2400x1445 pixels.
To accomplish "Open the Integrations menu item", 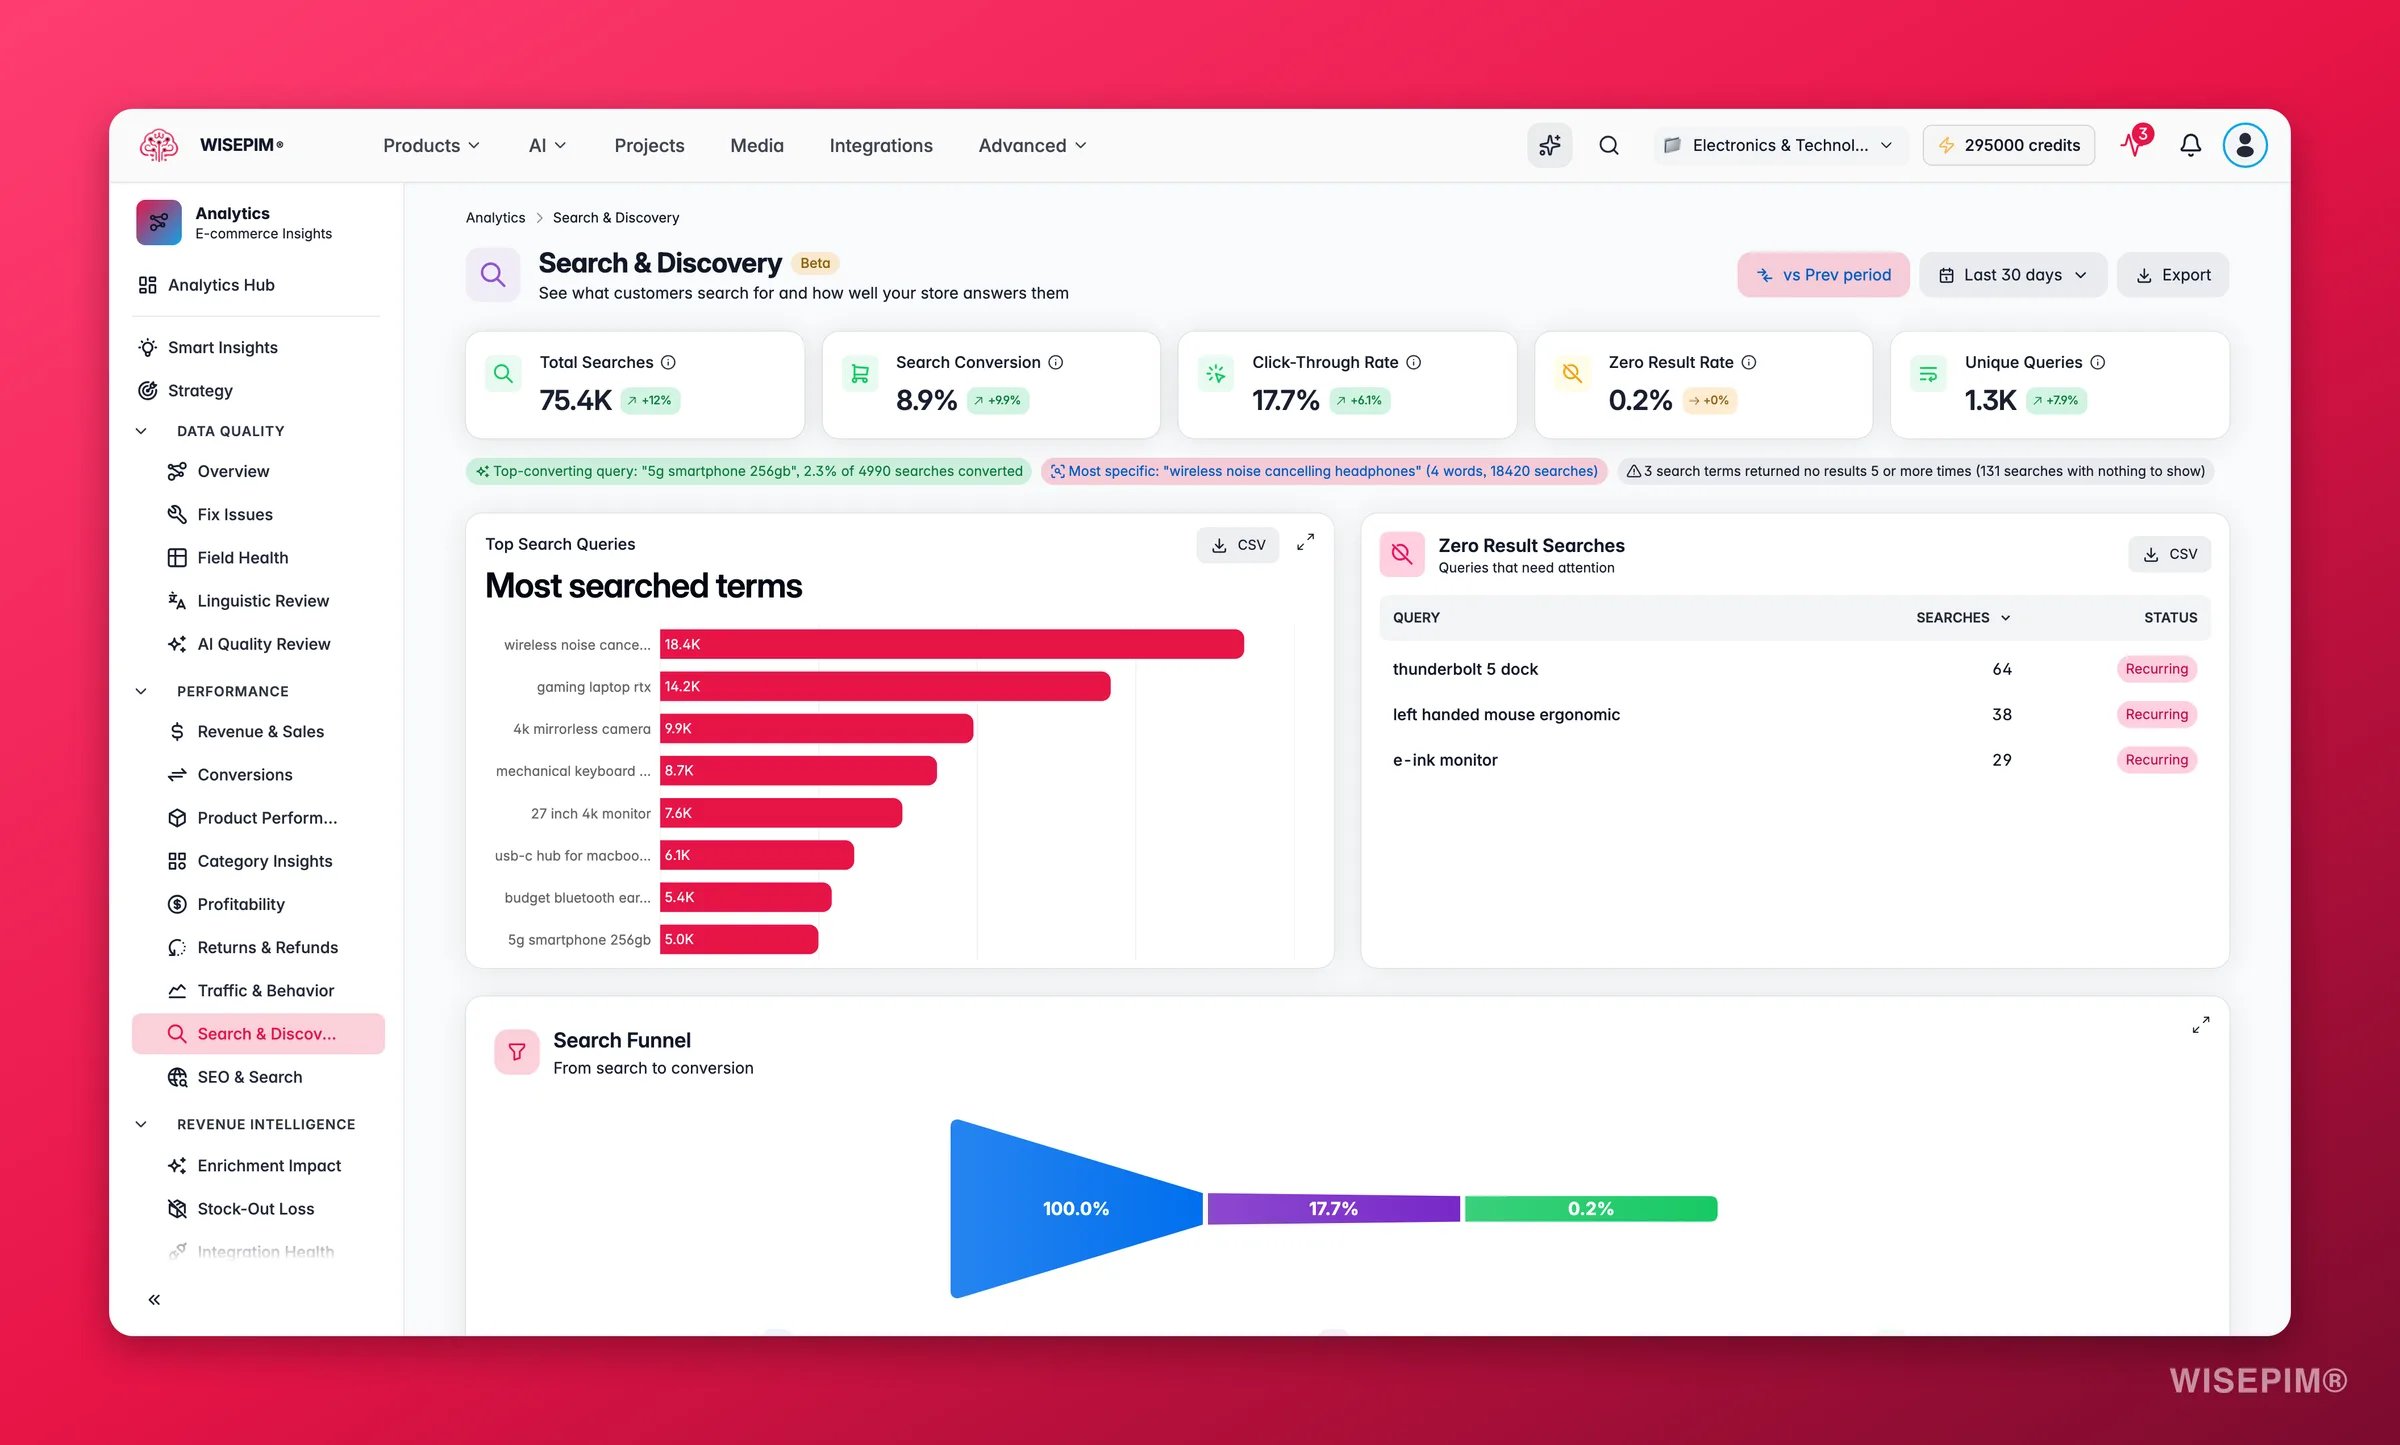I will point(881,145).
